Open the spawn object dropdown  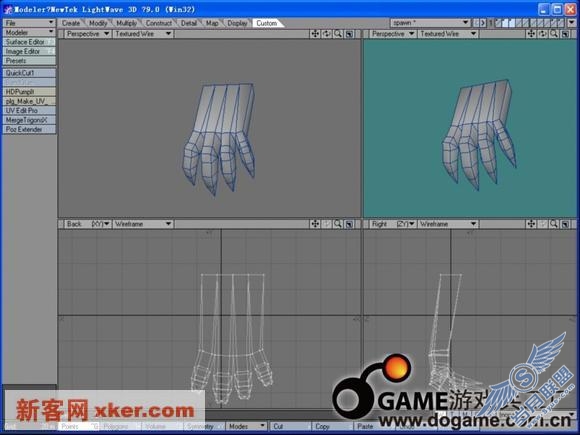point(431,23)
